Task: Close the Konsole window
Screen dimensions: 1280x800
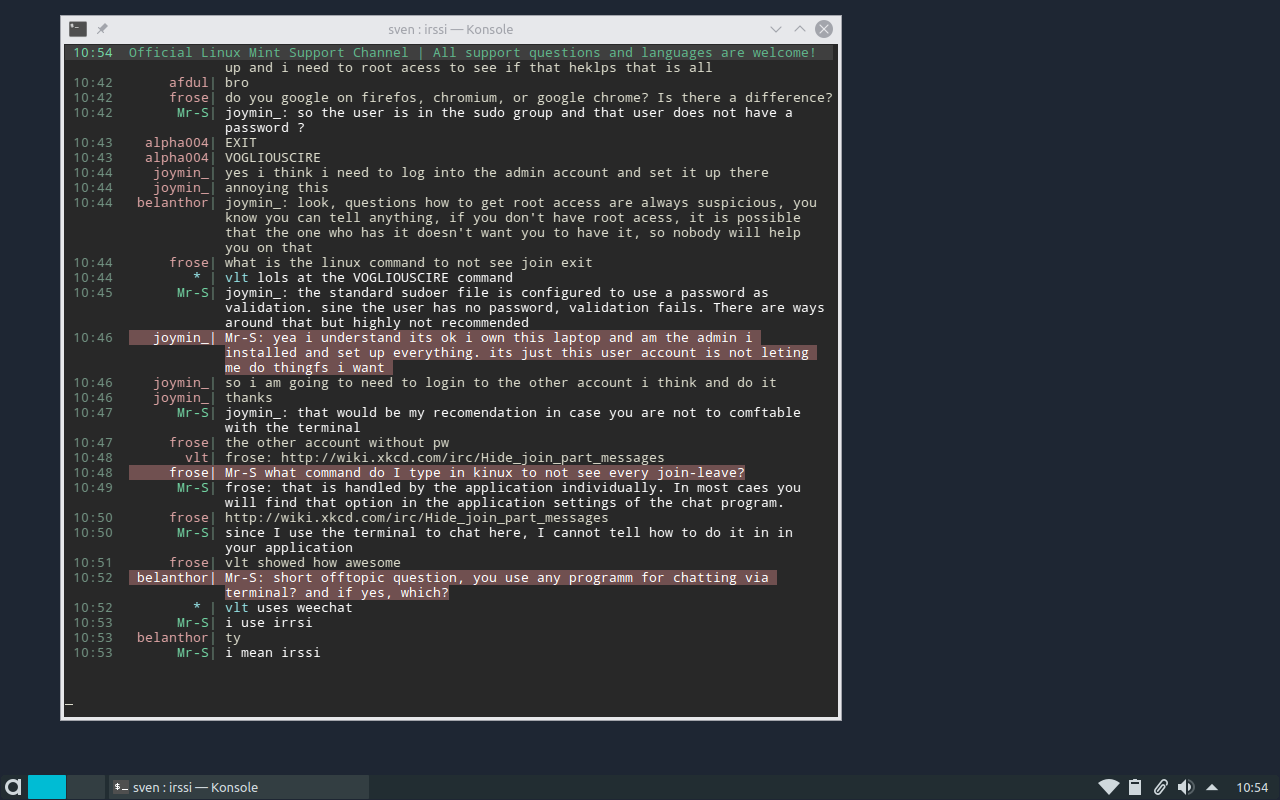Action: tap(824, 29)
